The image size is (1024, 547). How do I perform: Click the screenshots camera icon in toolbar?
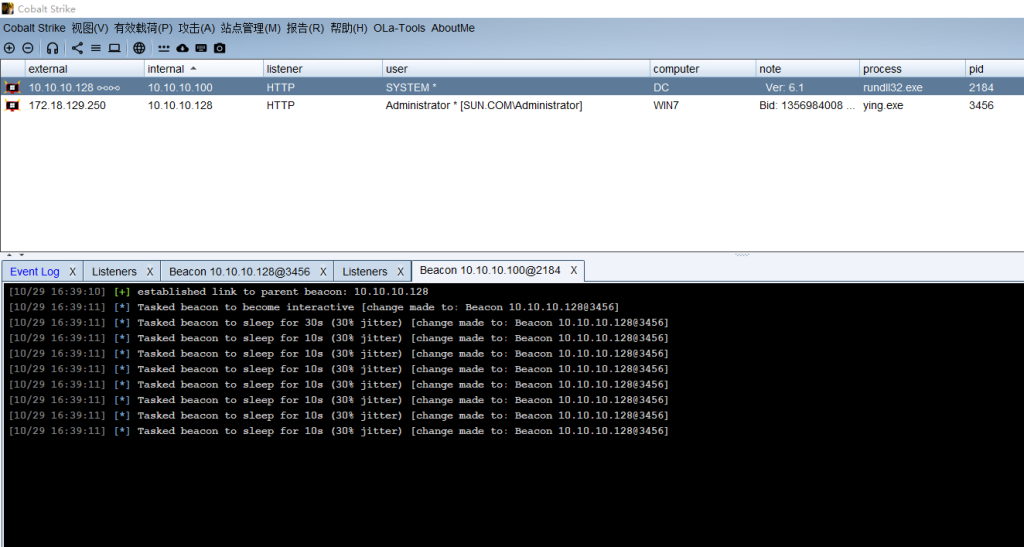(219, 48)
